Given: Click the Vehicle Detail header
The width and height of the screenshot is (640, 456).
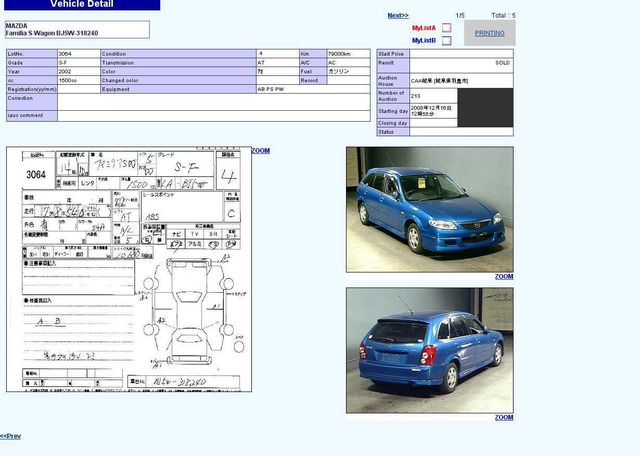Looking at the screenshot, I should click(82, 4).
